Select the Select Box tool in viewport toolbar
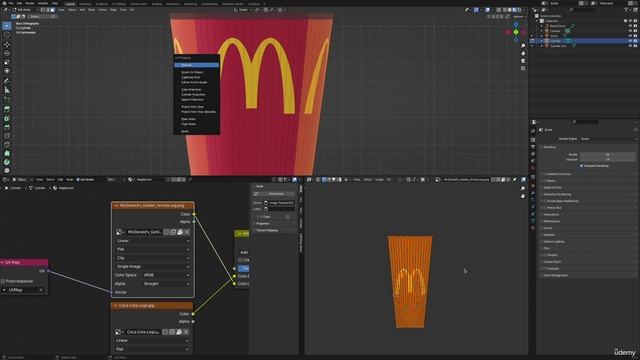This screenshot has height=360, width=640. (x=7, y=26)
